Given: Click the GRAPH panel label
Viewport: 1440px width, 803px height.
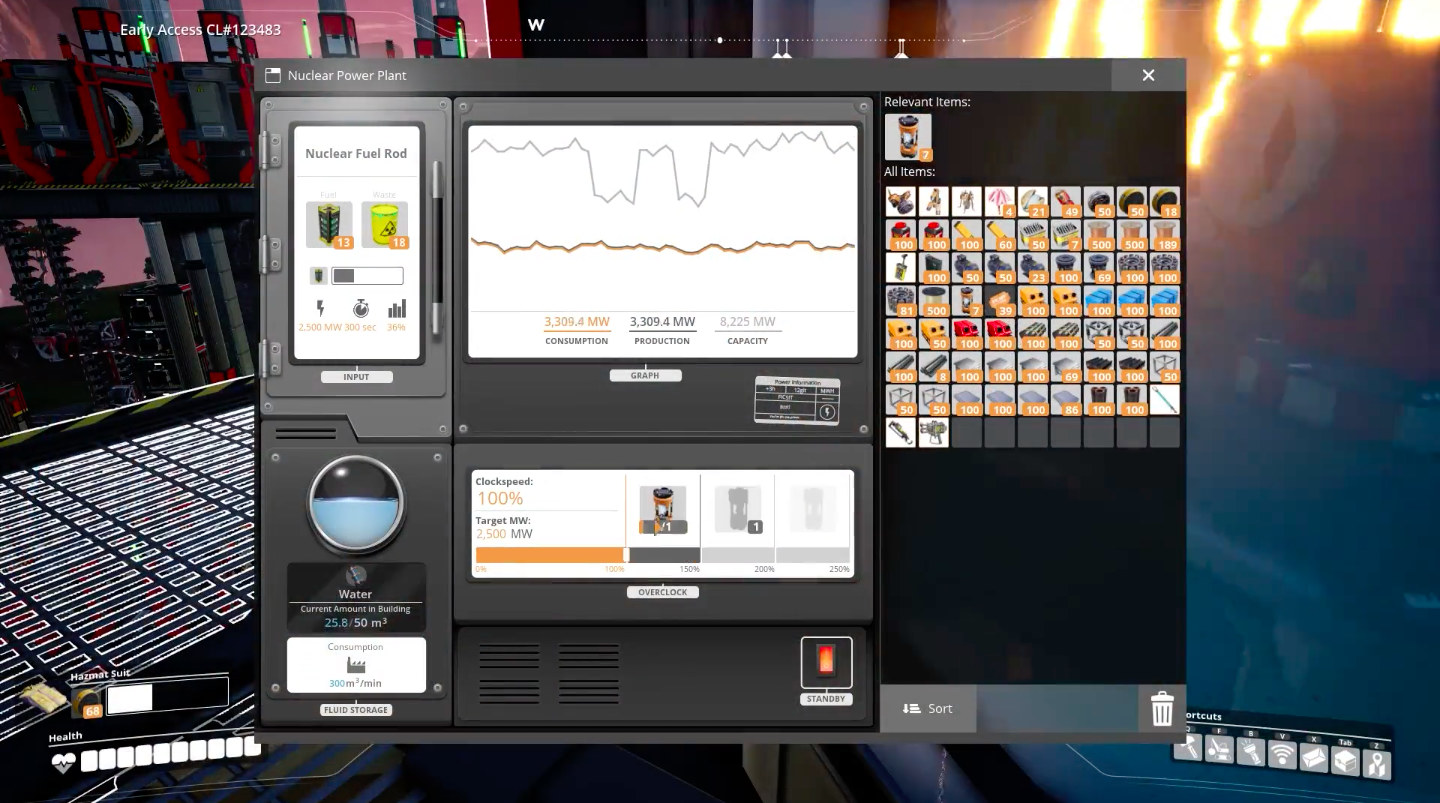Looking at the screenshot, I should pos(645,375).
